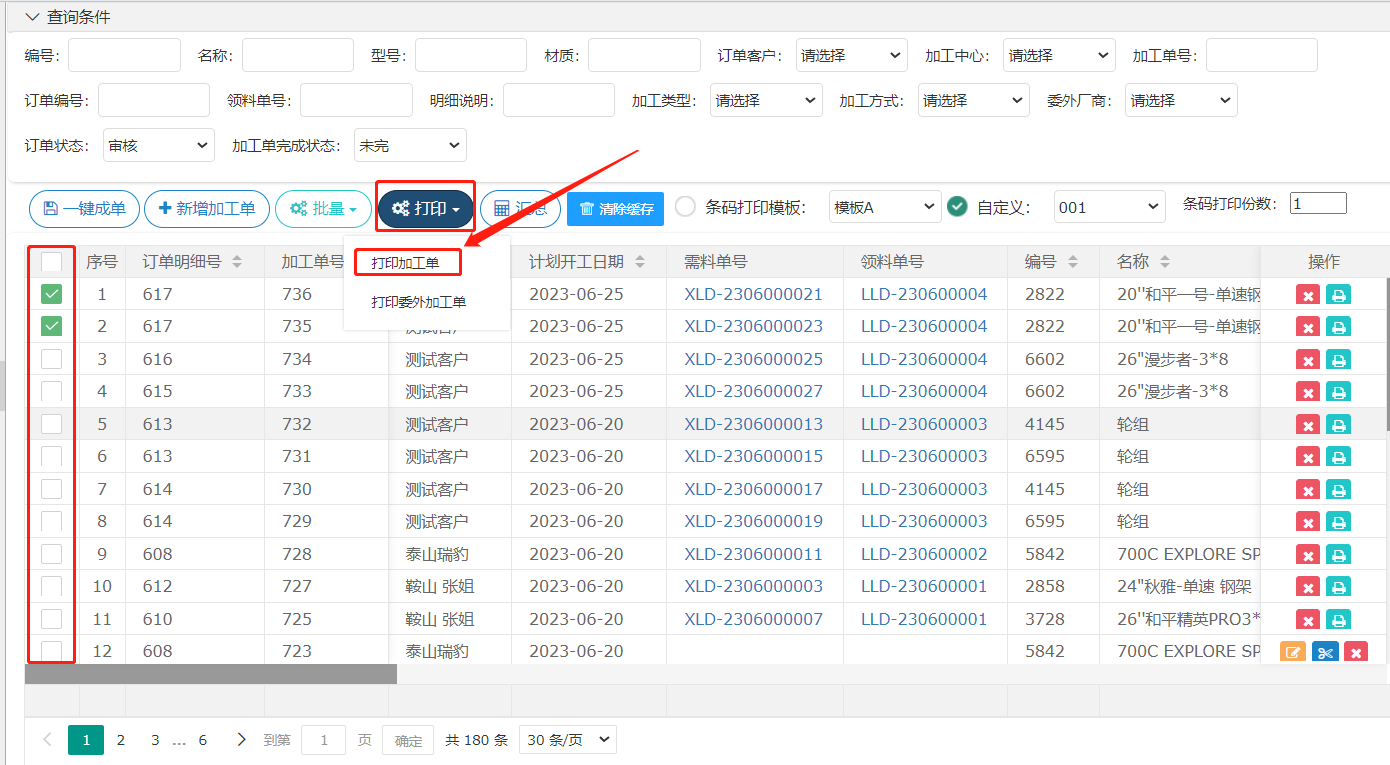Sort by 订单明细号 column sort arrows
Viewport: 1390px width, 765px height.
click(x=237, y=262)
